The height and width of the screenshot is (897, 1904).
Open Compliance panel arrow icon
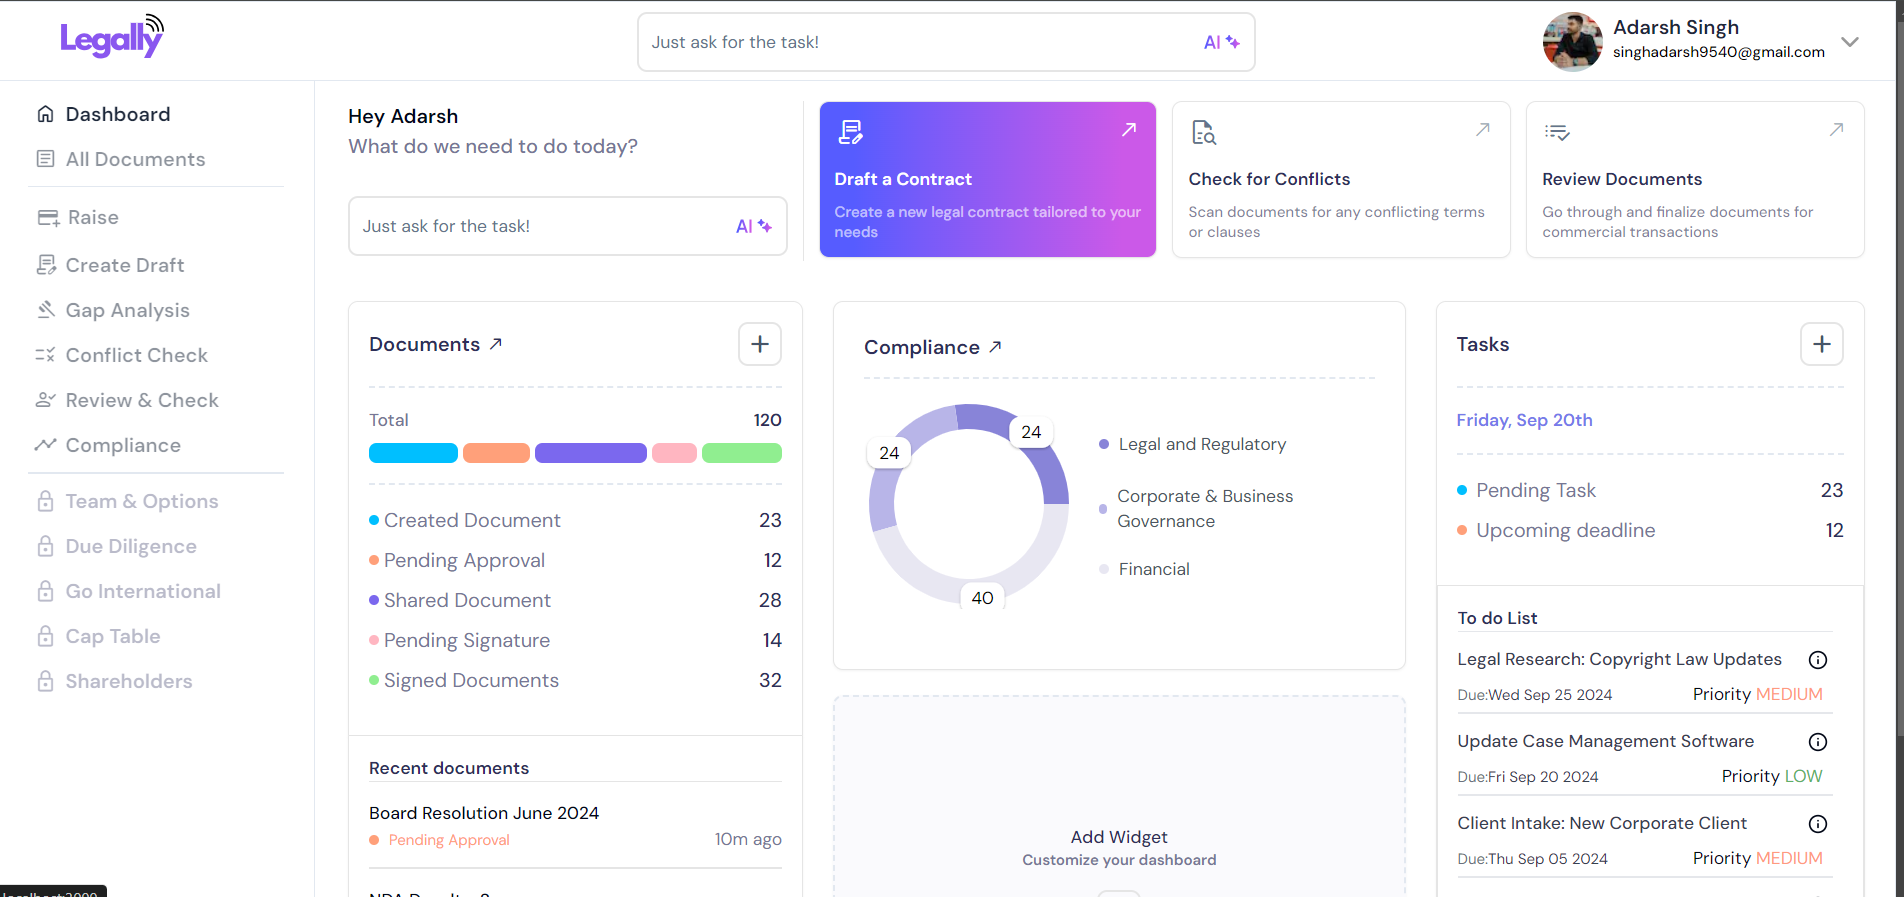pos(995,347)
